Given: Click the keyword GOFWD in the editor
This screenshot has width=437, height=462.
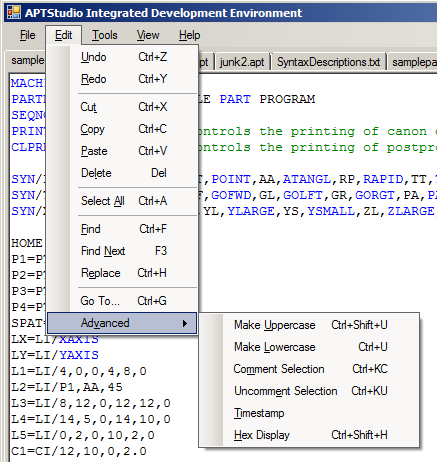Looking at the screenshot, I should pos(231,195).
